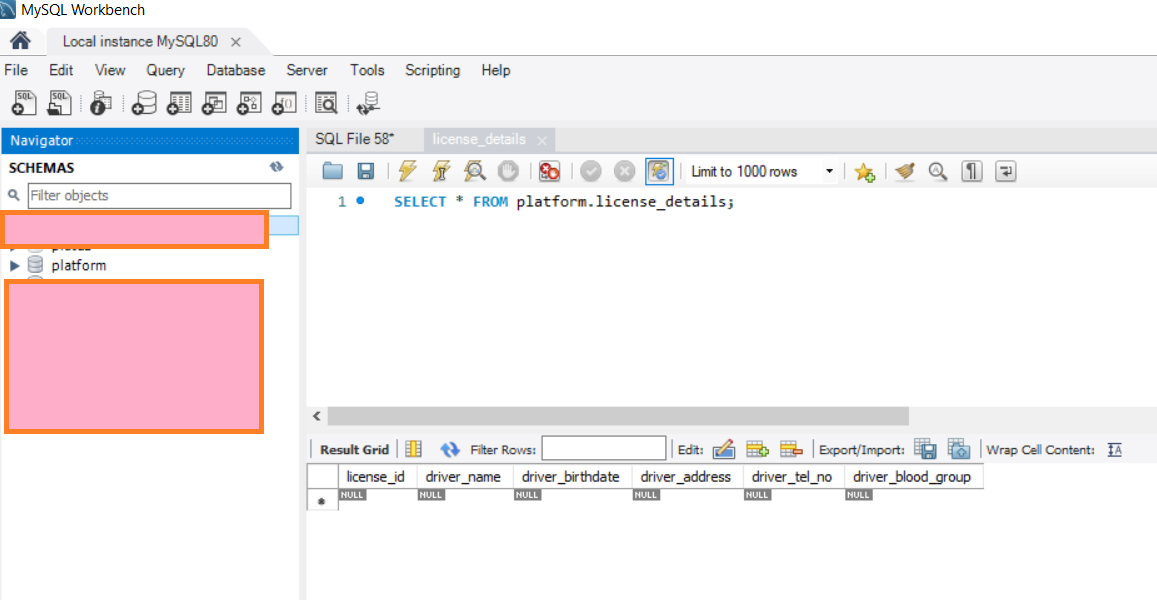Toggle continuing execution after SQL errors
Screen dimensions: 1157x600
pos(548,171)
